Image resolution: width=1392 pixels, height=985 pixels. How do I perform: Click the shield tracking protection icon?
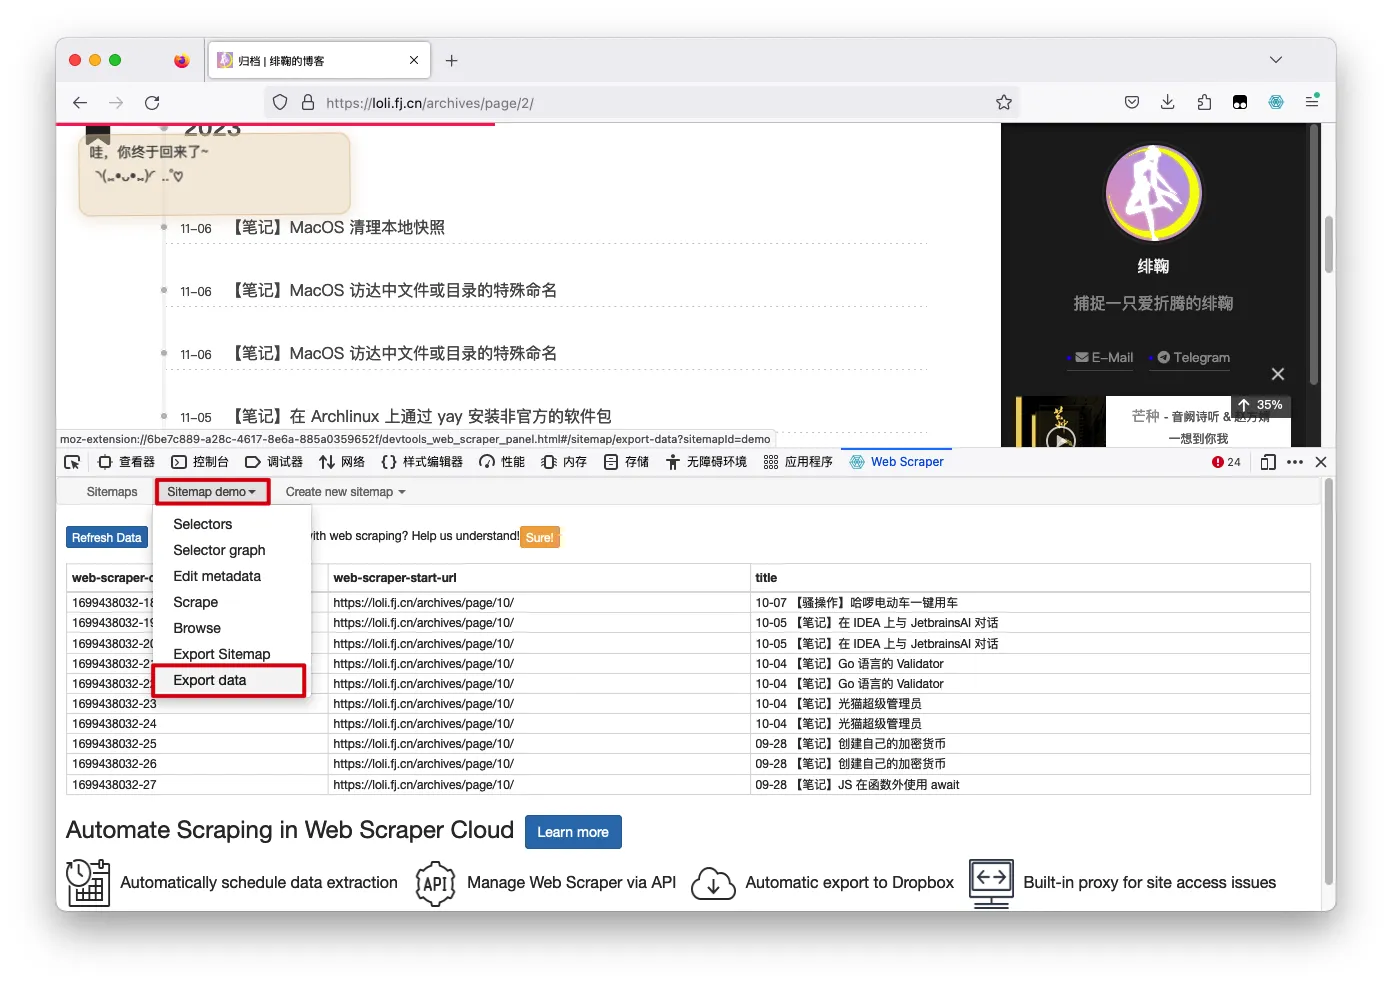tap(280, 102)
